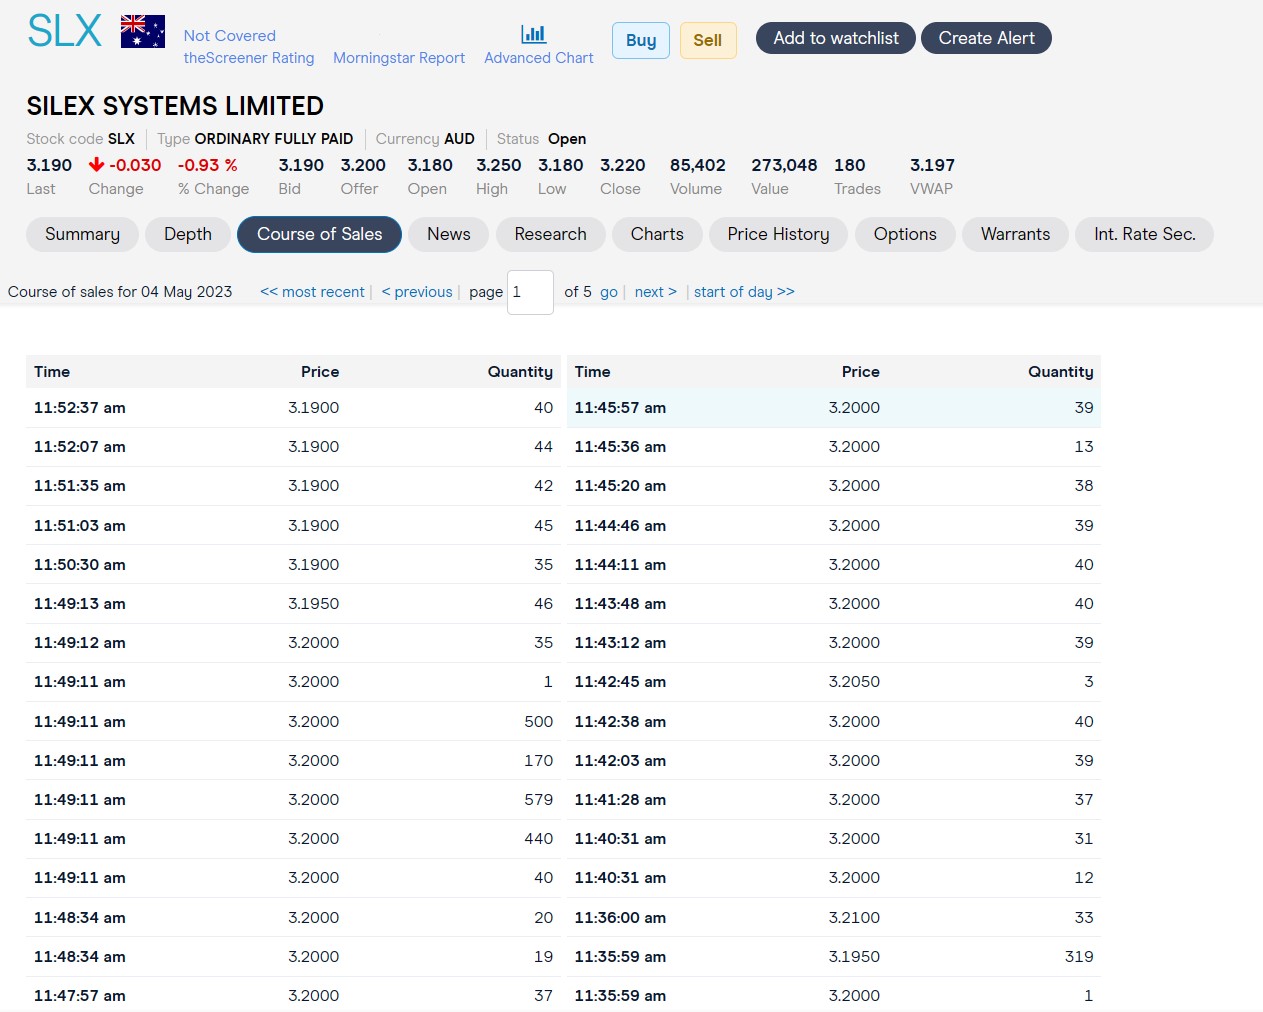Screen dimensions: 1263x1012
Task: Click the Last price value 3.190
Action: click(49, 165)
